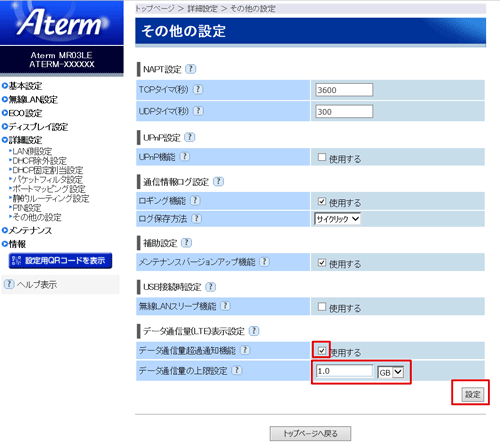
Task: Open help icon for データ通信量の上限設定
Action: click(x=237, y=370)
